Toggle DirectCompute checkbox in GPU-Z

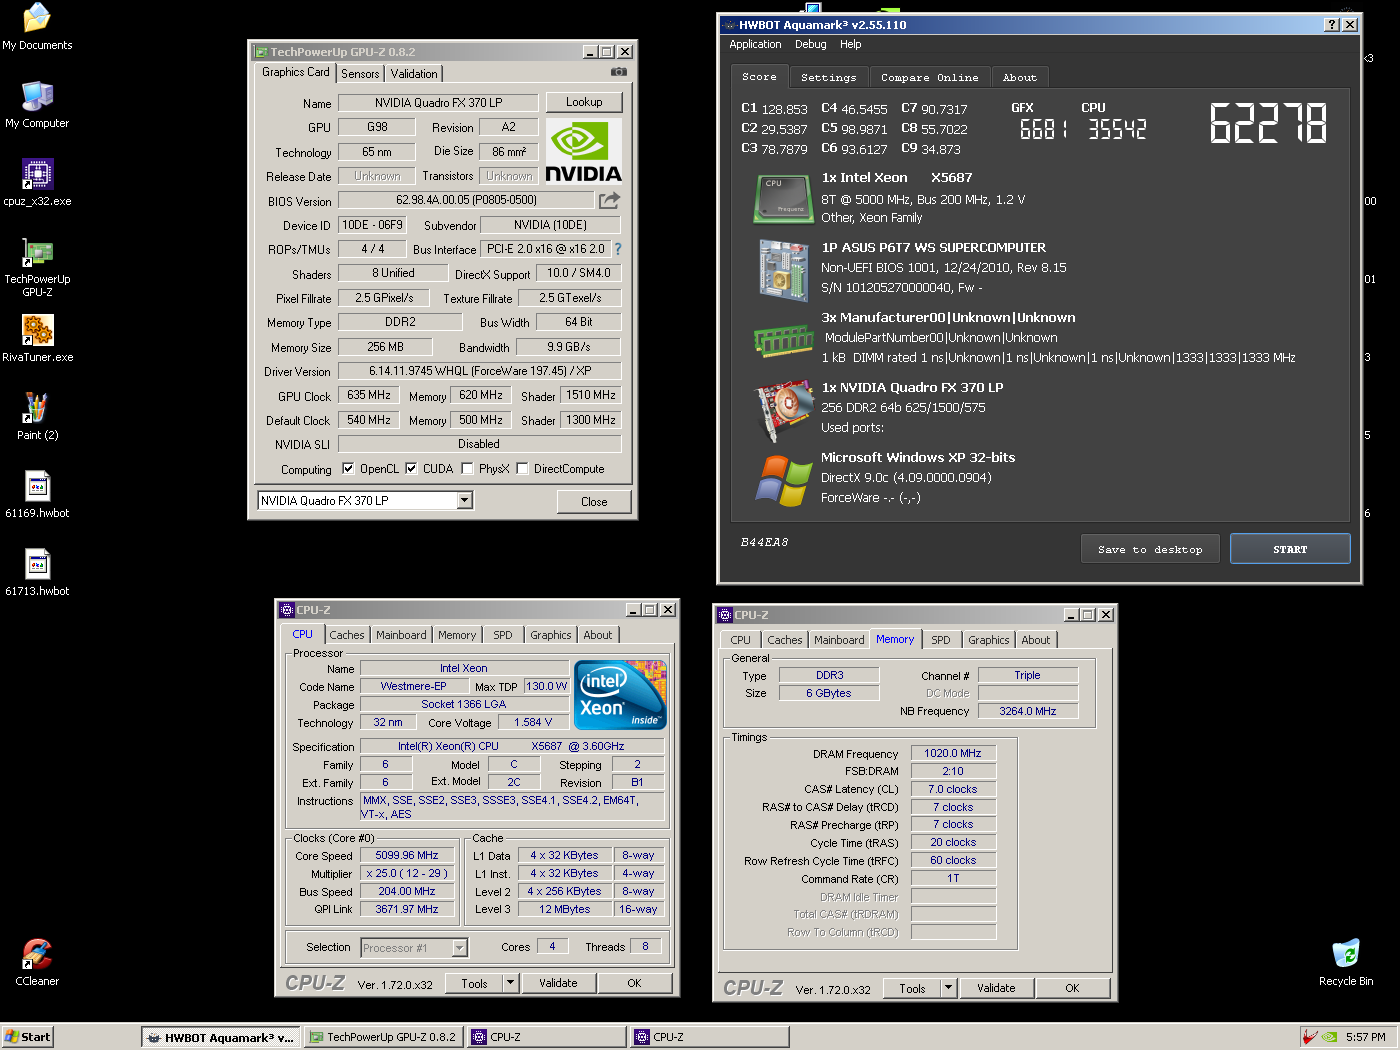point(522,468)
